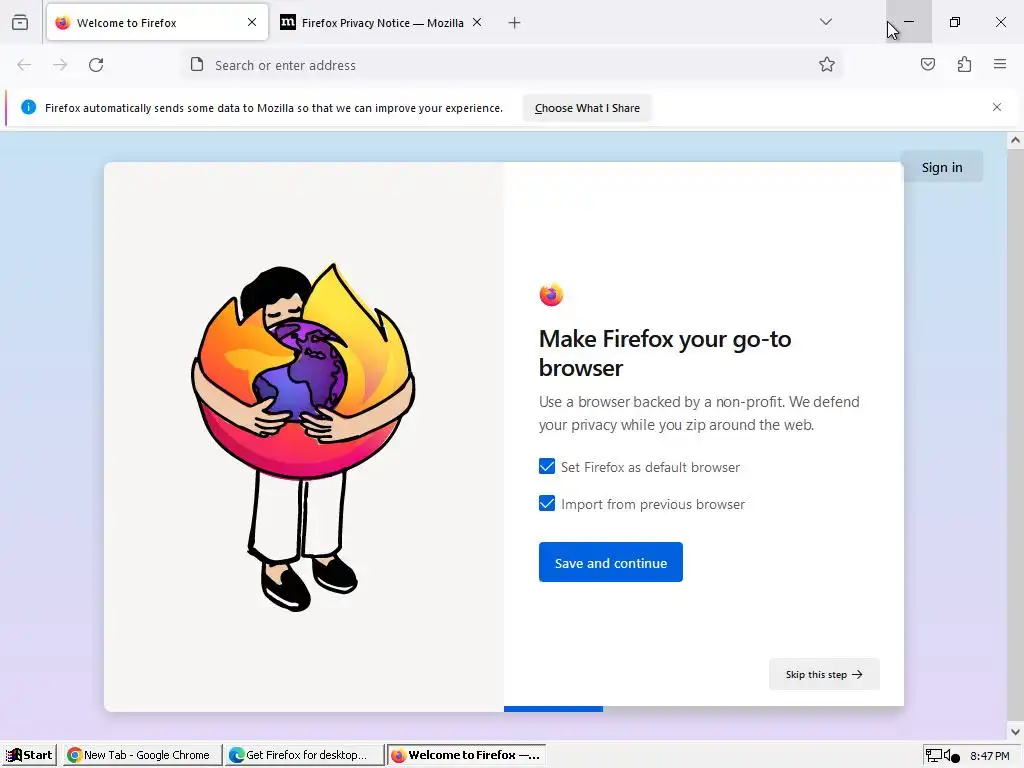This screenshot has height=768, width=1024.
Task: Click Skip this step link
Action: [824, 674]
